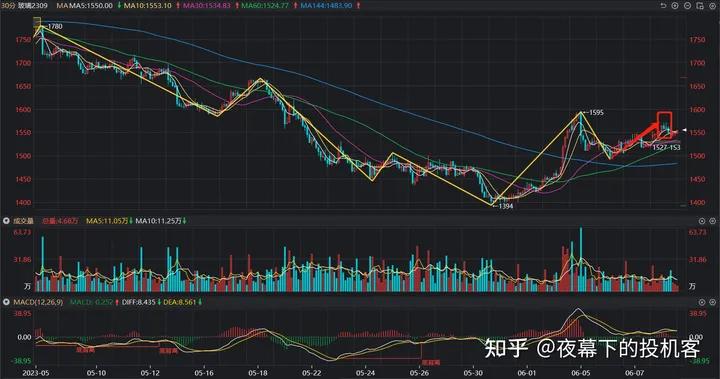Click the 05-26 date on time axis

[x=419, y=373]
